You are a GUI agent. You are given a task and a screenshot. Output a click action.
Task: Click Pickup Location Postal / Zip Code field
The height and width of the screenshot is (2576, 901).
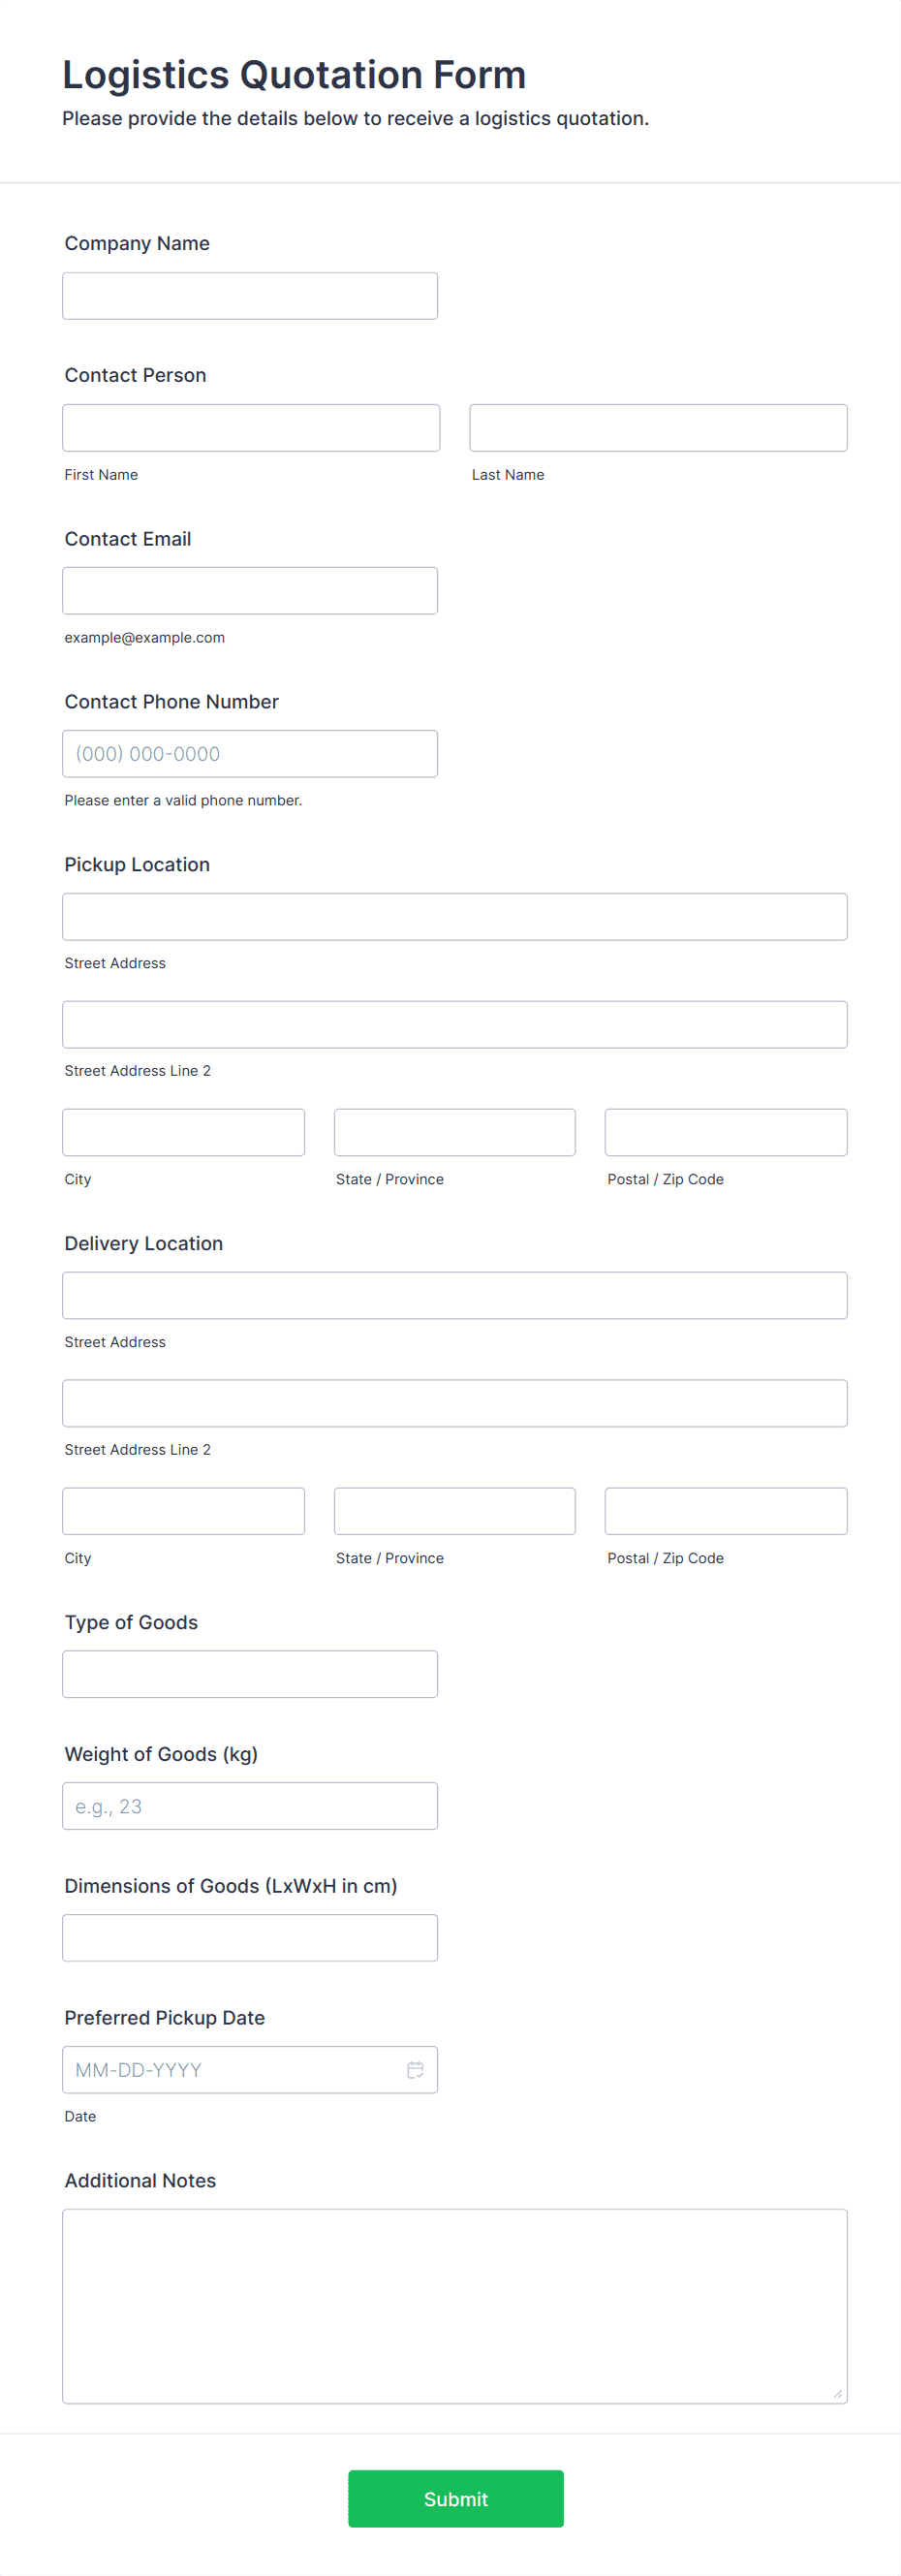725,1132
